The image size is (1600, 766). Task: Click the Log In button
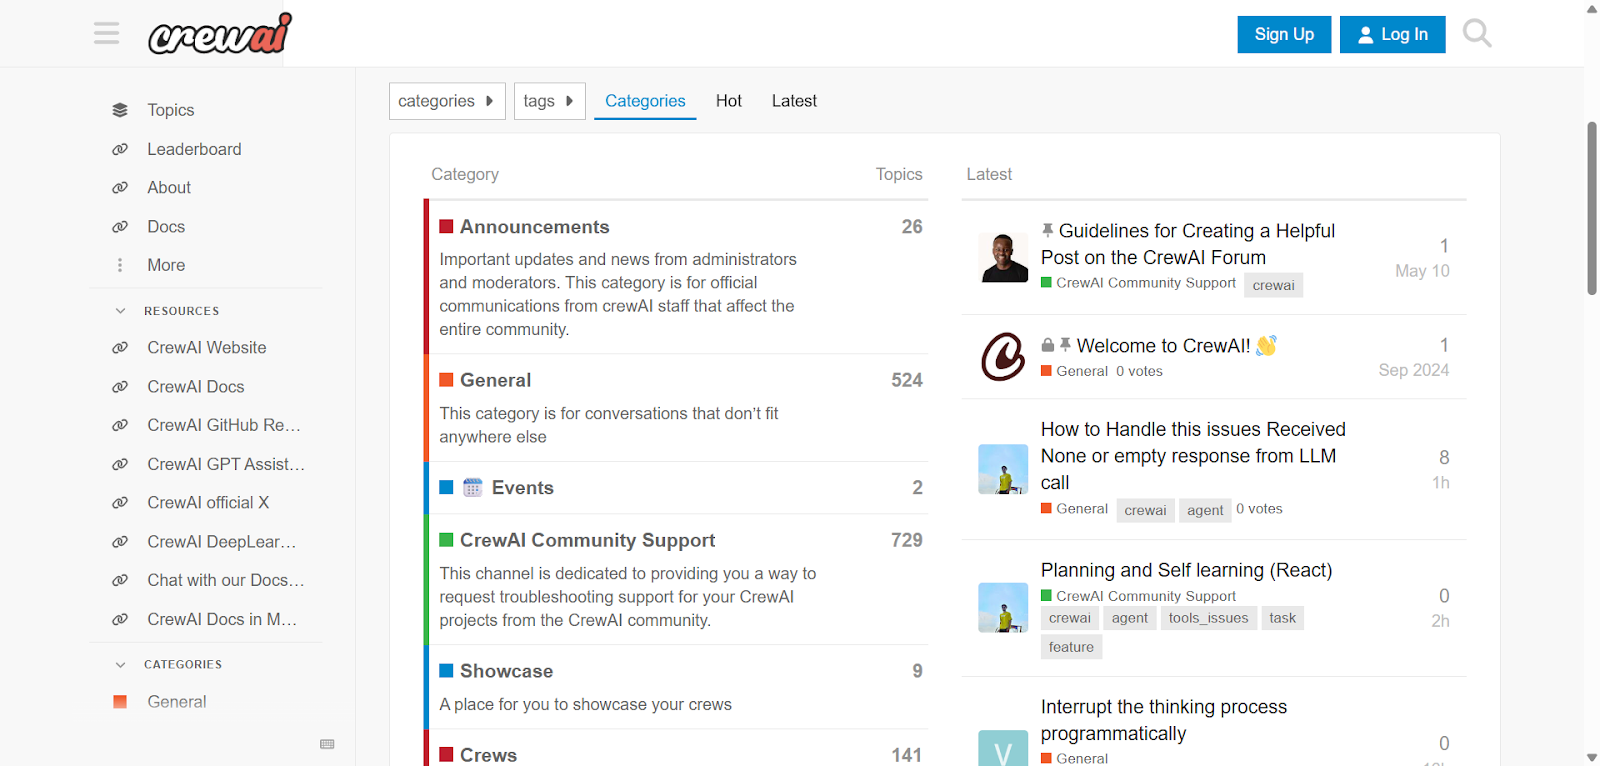[x=1392, y=34]
